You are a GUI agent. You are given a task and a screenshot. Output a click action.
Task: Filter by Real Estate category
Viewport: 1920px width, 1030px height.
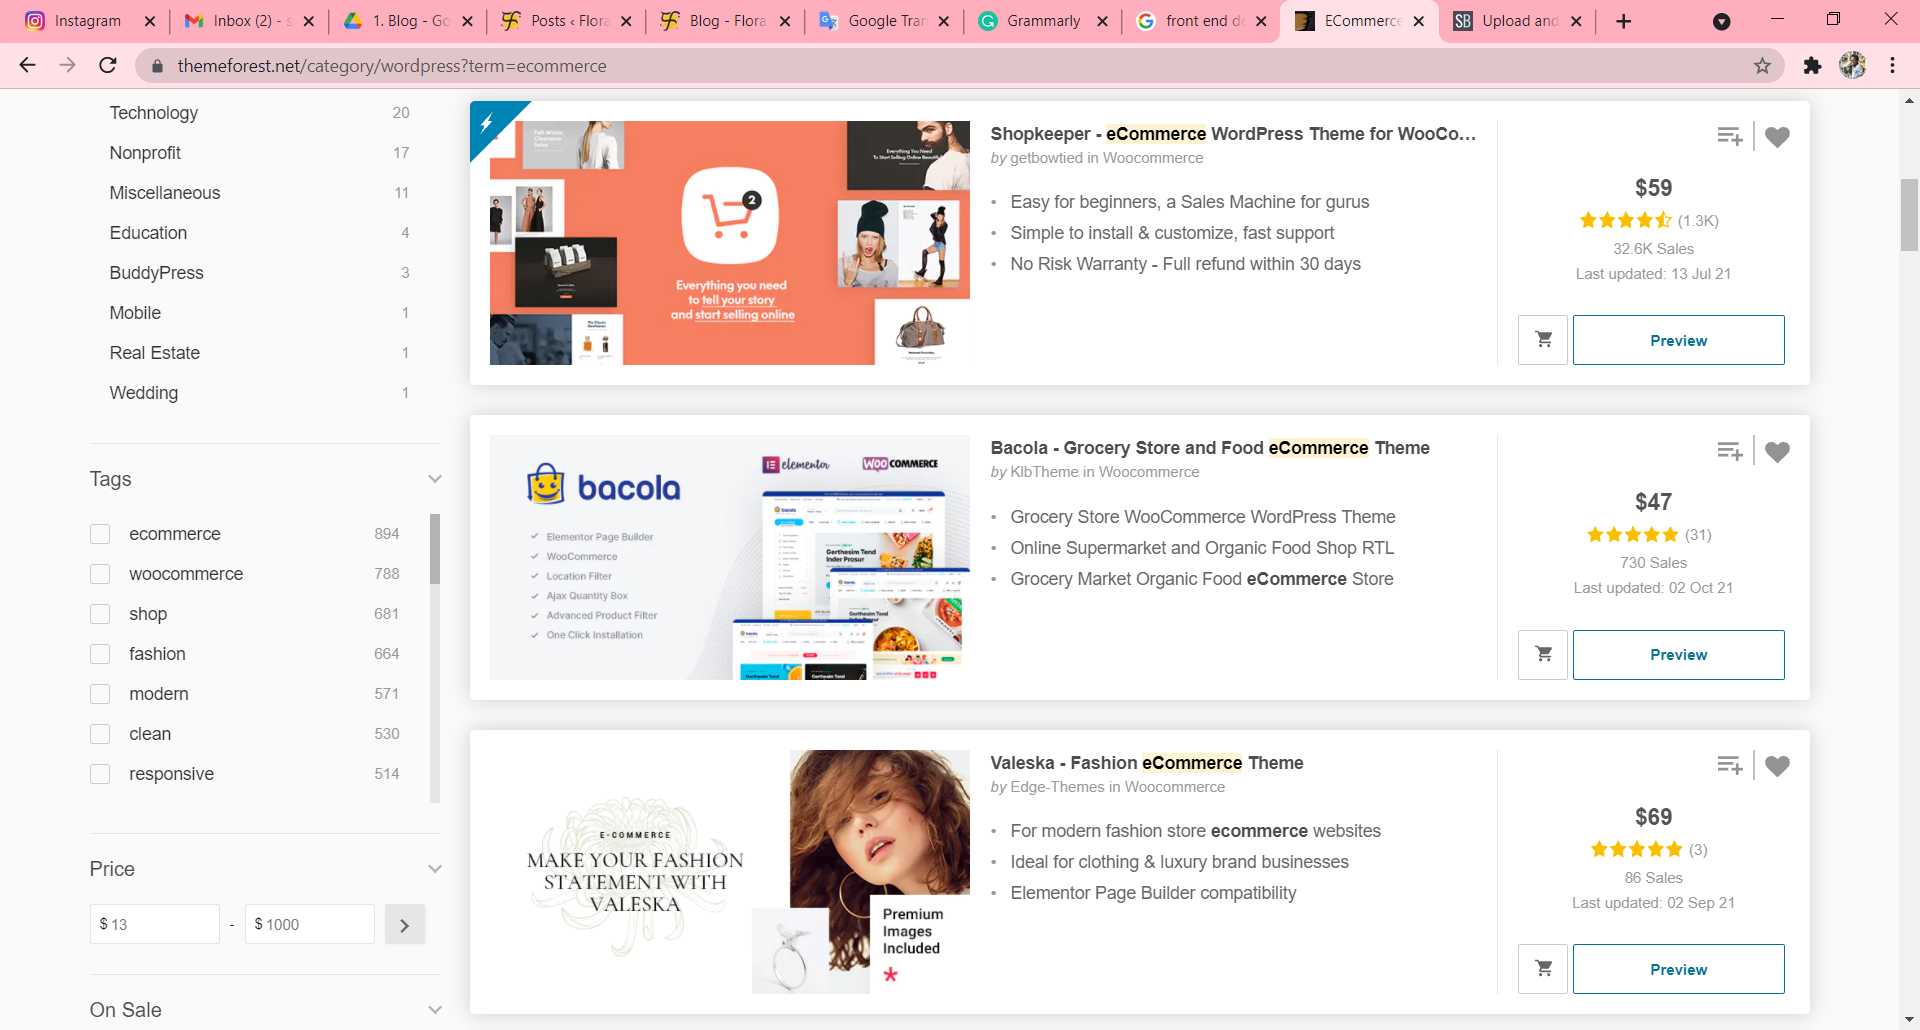[x=154, y=353]
